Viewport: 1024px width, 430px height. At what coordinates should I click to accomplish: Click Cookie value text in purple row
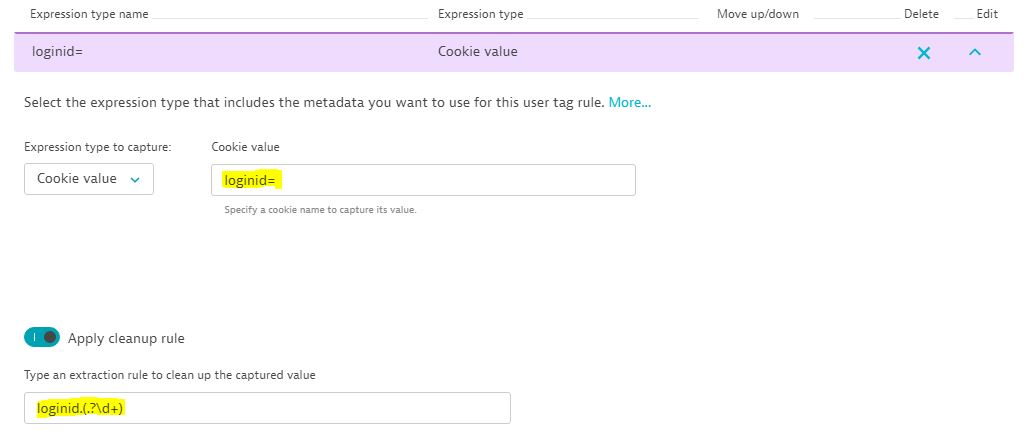click(x=477, y=51)
